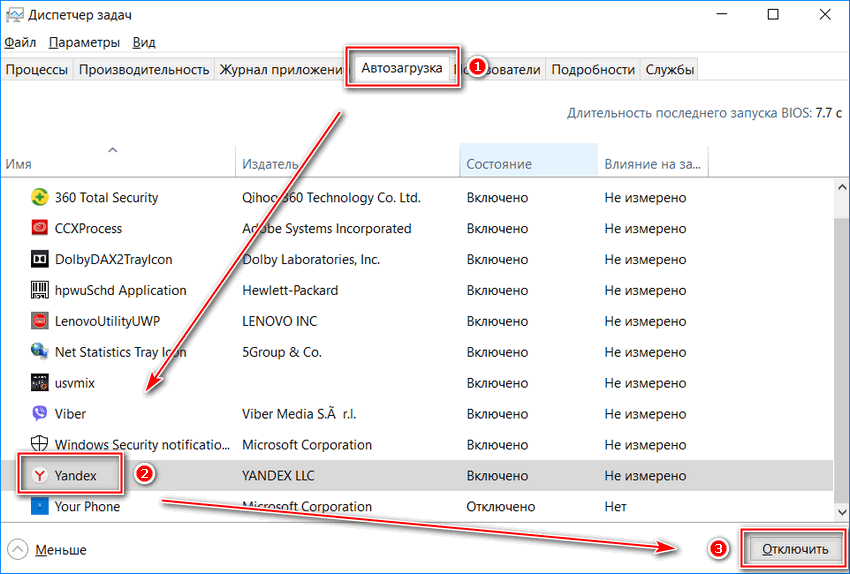Select the CCXProcess entry name
The image size is (850, 574).
88,229
